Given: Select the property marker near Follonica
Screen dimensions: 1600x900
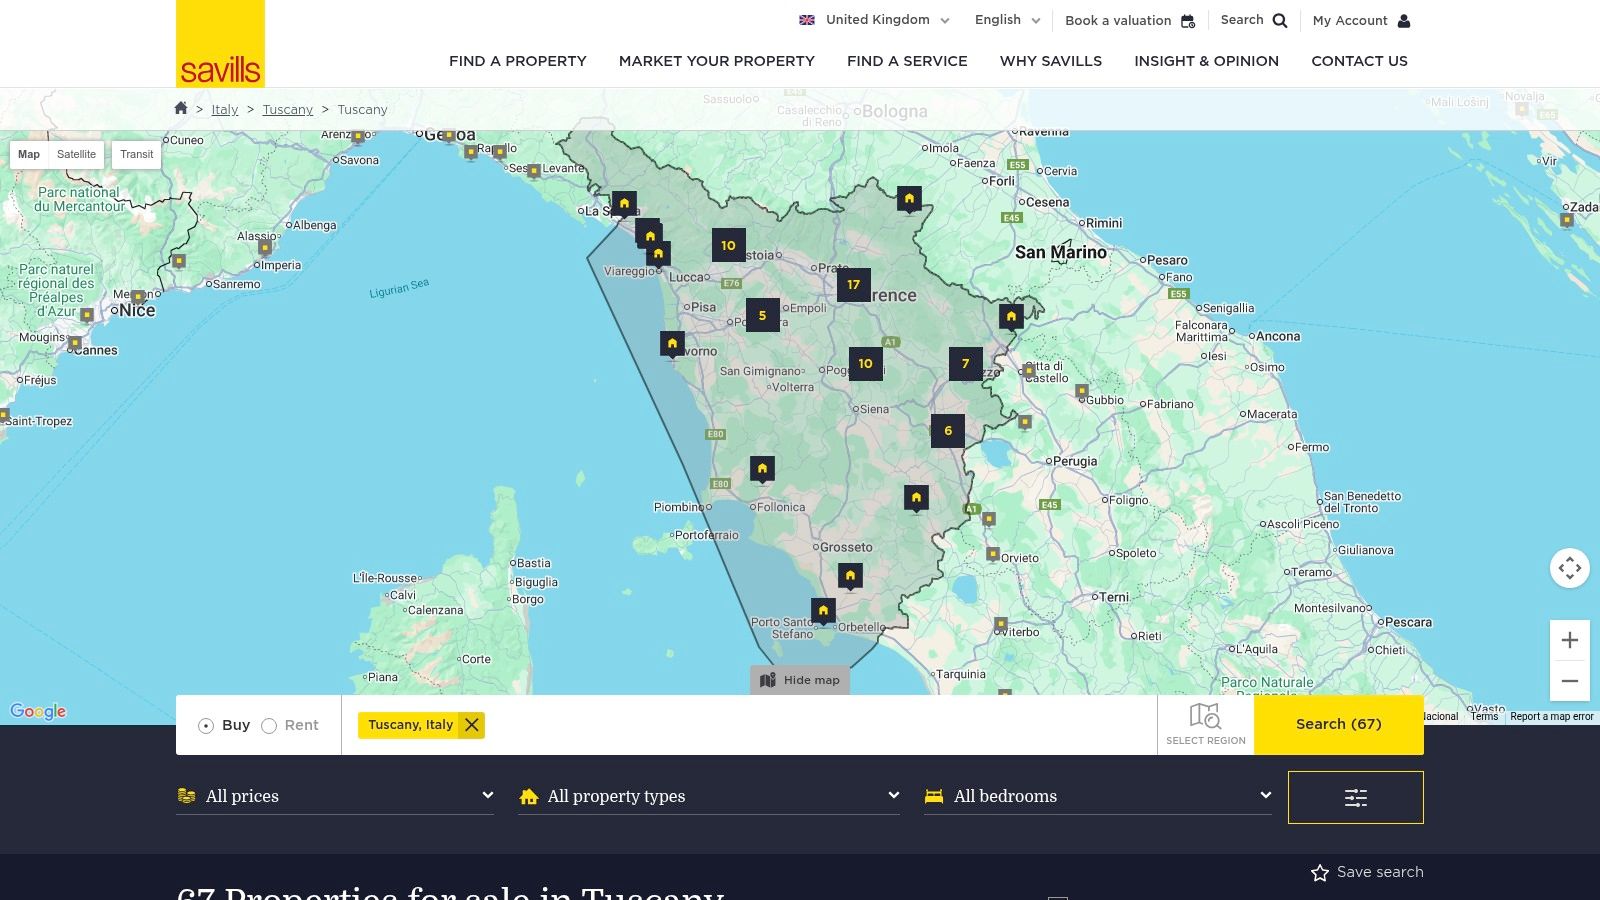Looking at the screenshot, I should coord(762,469).
